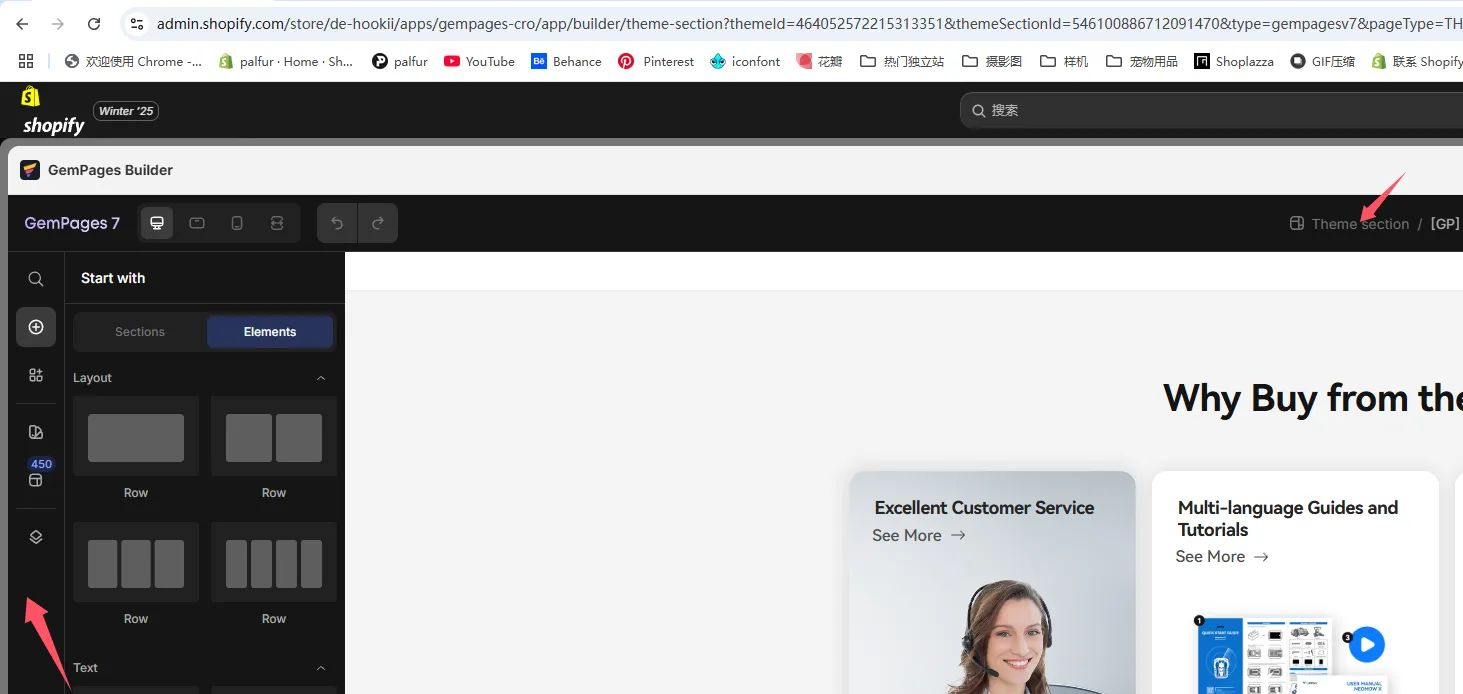Screen dimensions: 1463x694
Task: Collapse the Text section
Action: click(x=321, y=668)
